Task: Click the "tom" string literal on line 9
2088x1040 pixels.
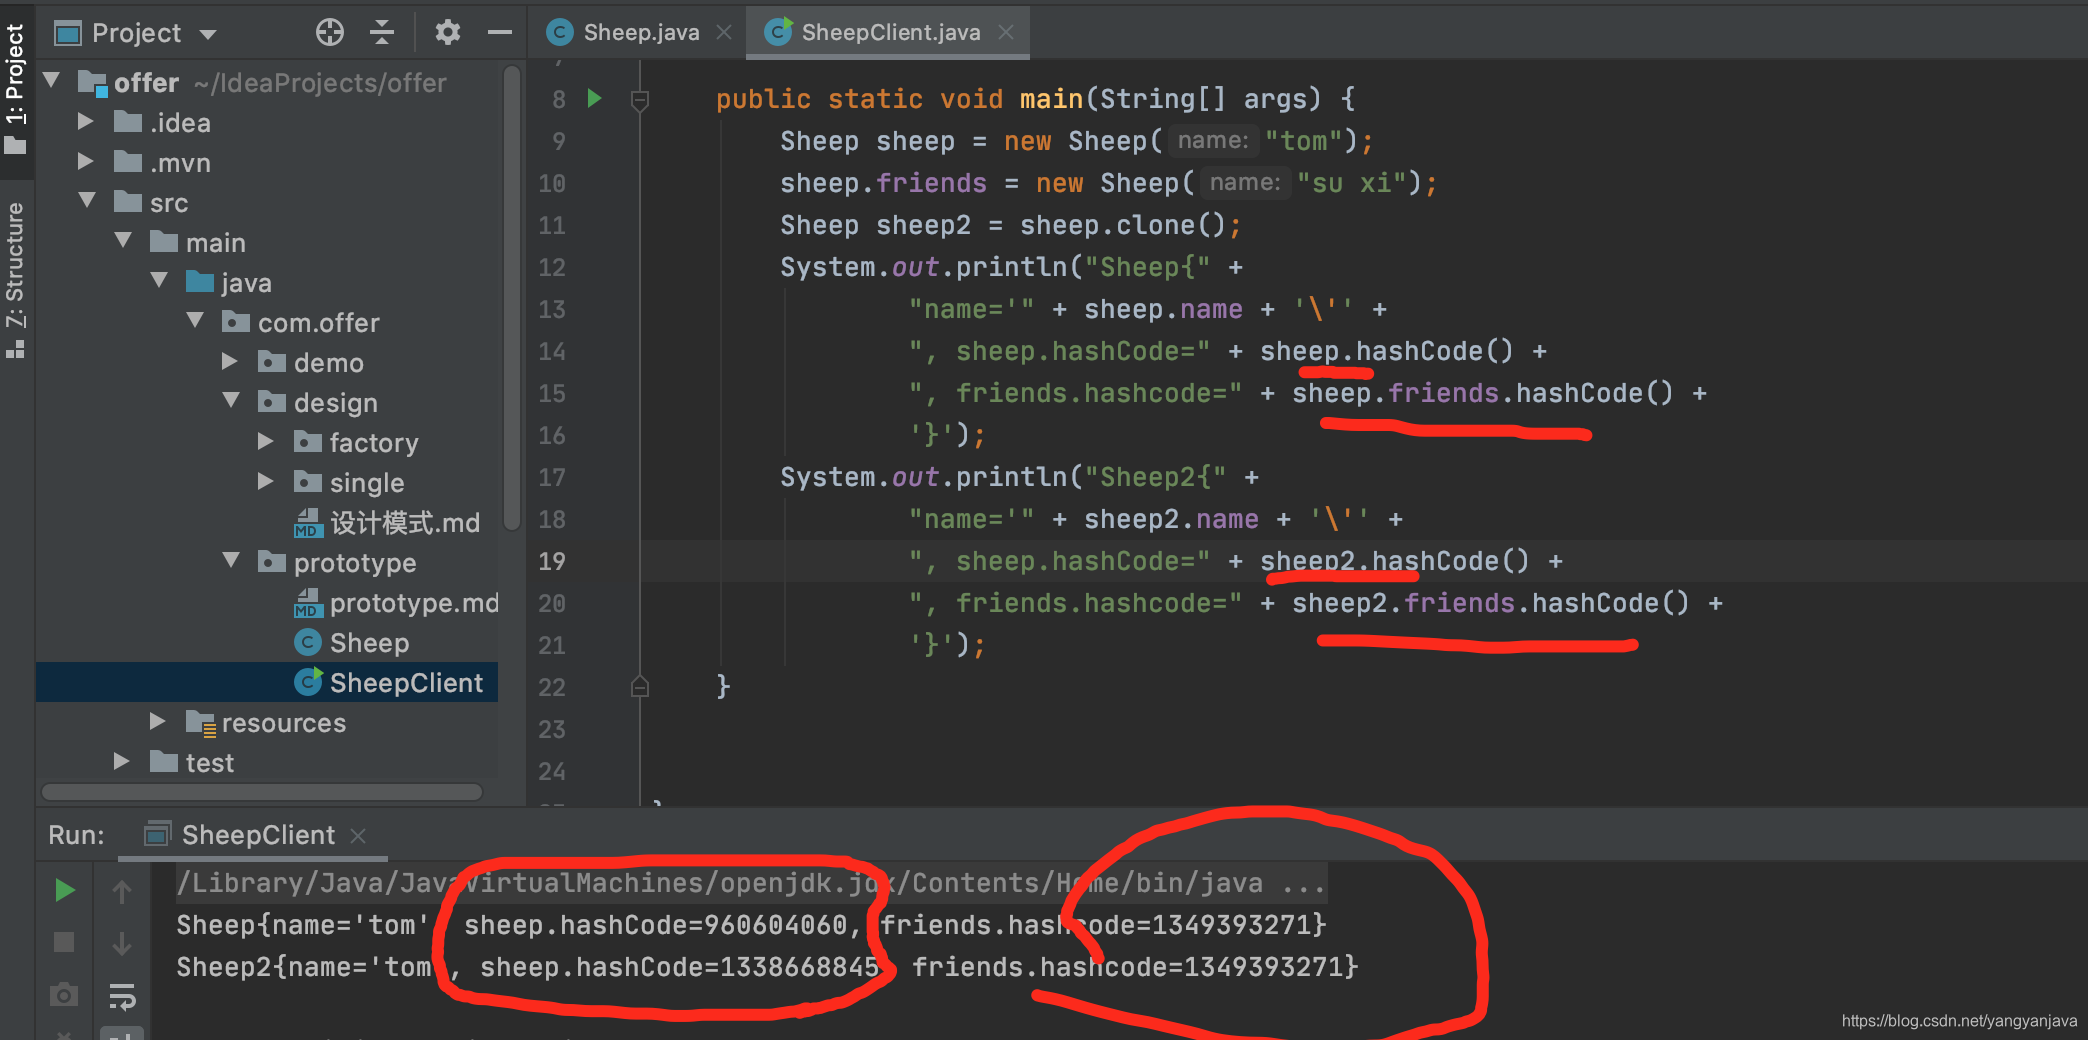Action: pos(1305,141)
